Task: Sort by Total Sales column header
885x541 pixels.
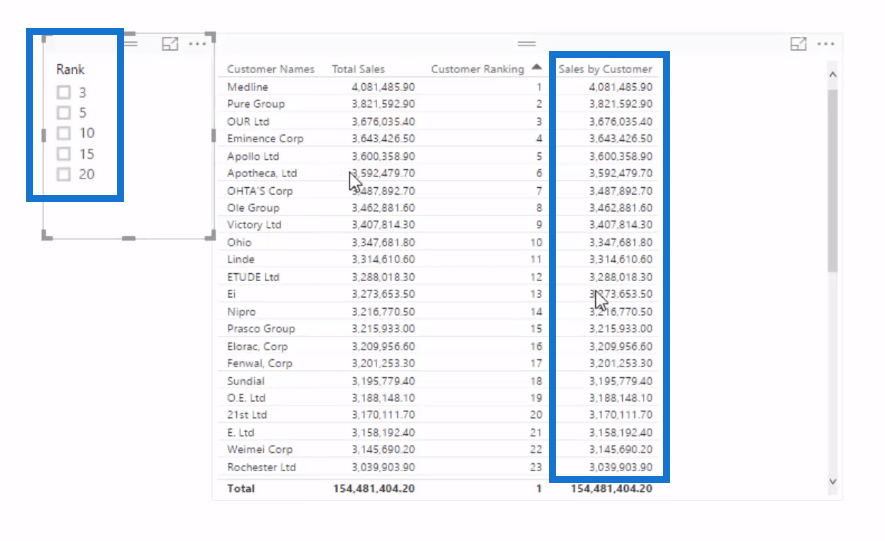Action: click(x=358, y=69)
